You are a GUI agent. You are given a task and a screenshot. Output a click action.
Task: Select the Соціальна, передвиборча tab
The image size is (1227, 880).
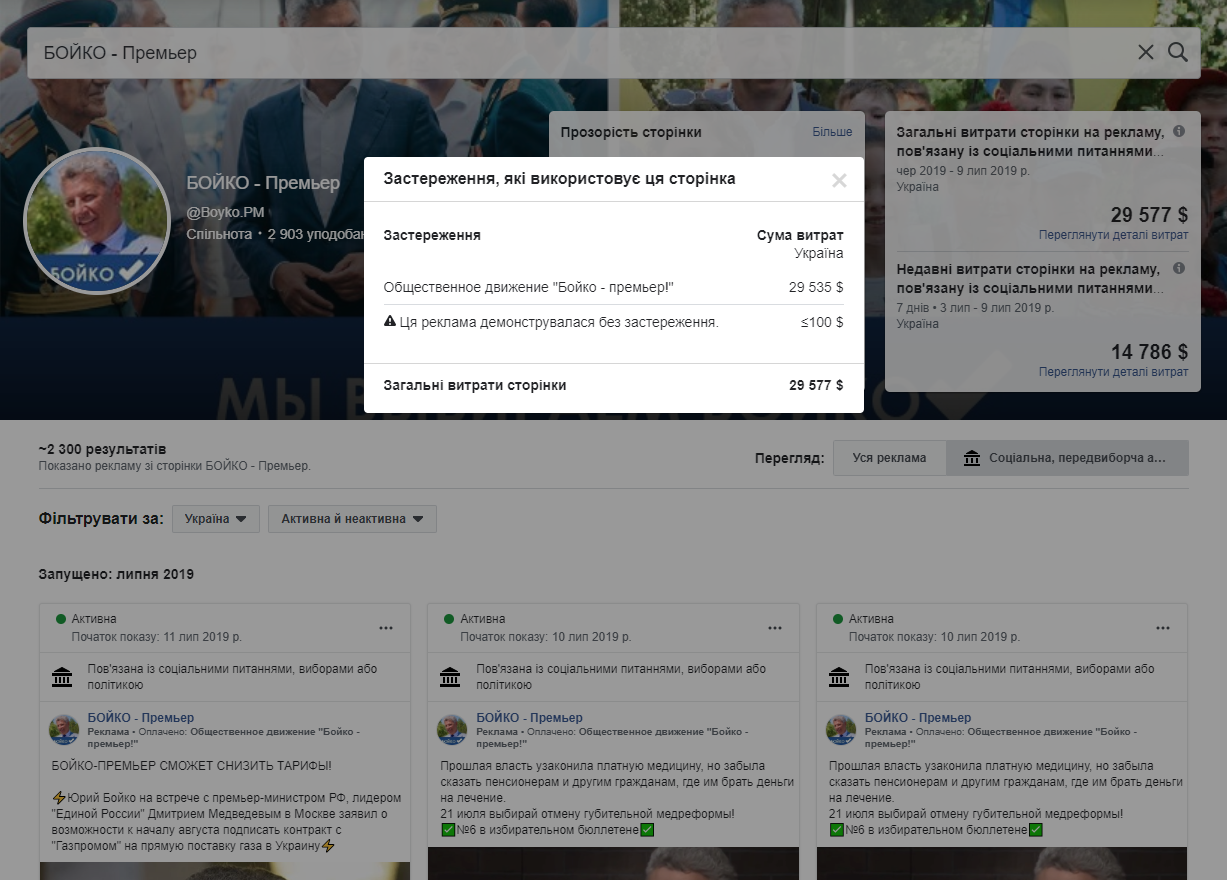pyautogui.click(x=1068, y=458)
